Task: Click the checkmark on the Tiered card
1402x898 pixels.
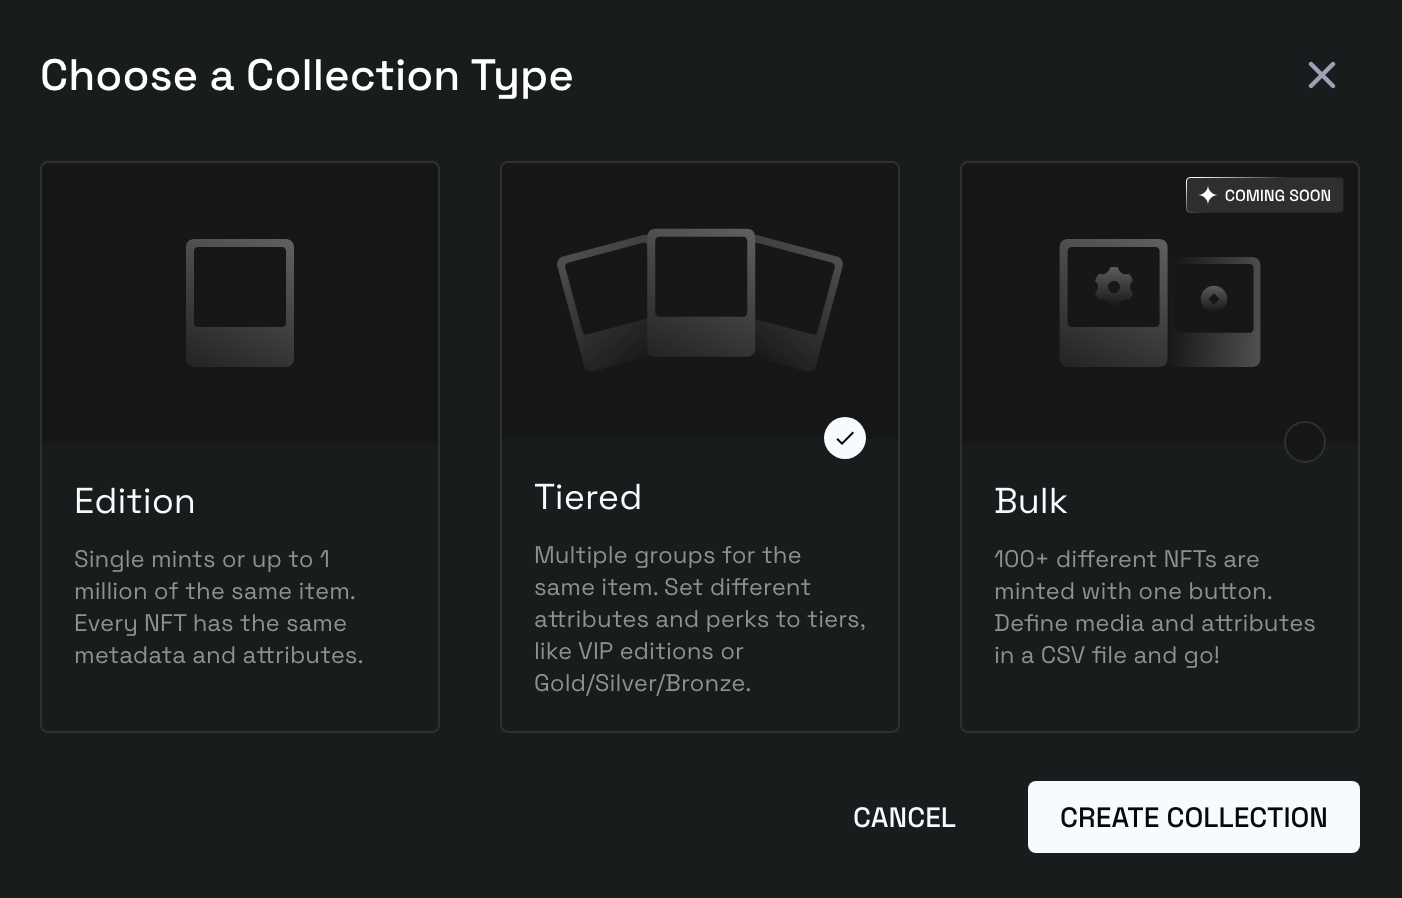Action: (845, 438)
